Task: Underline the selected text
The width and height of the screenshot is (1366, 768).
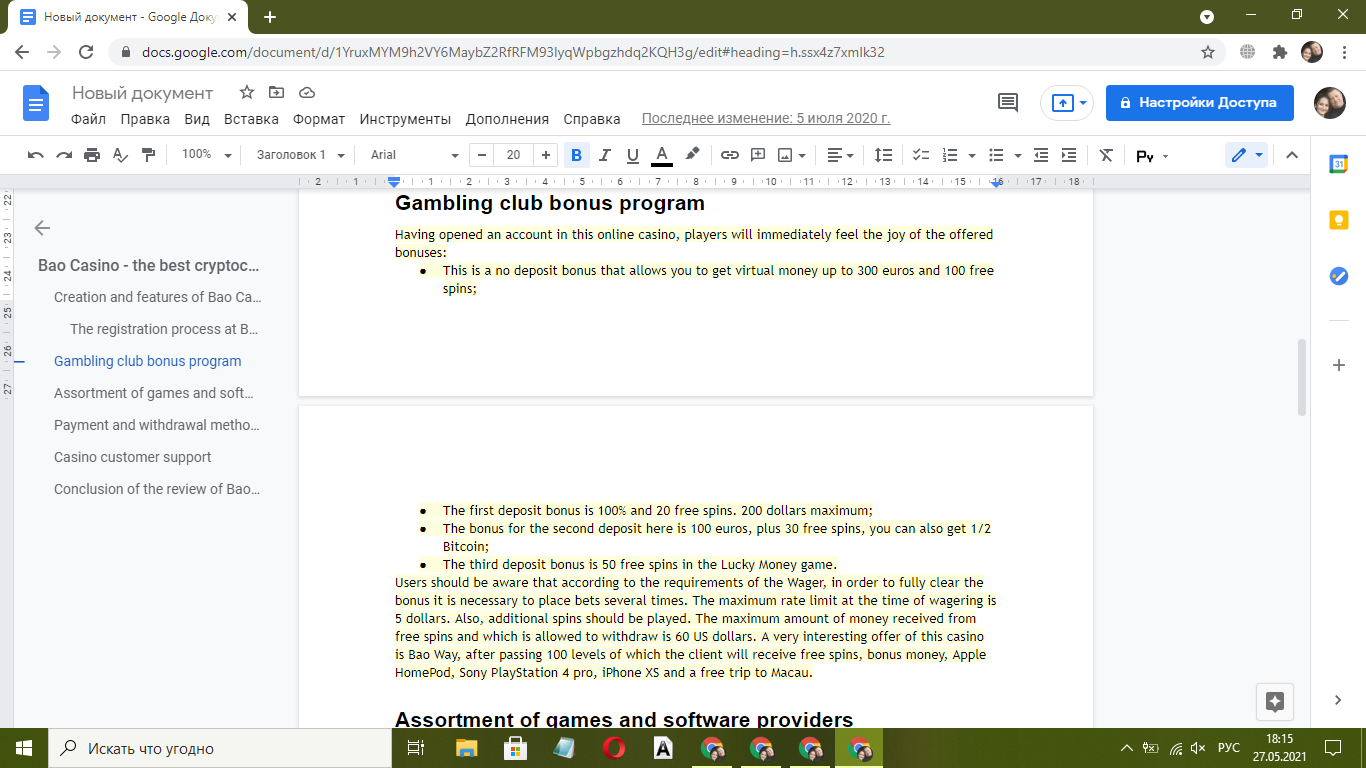Action: click(632, 155)
